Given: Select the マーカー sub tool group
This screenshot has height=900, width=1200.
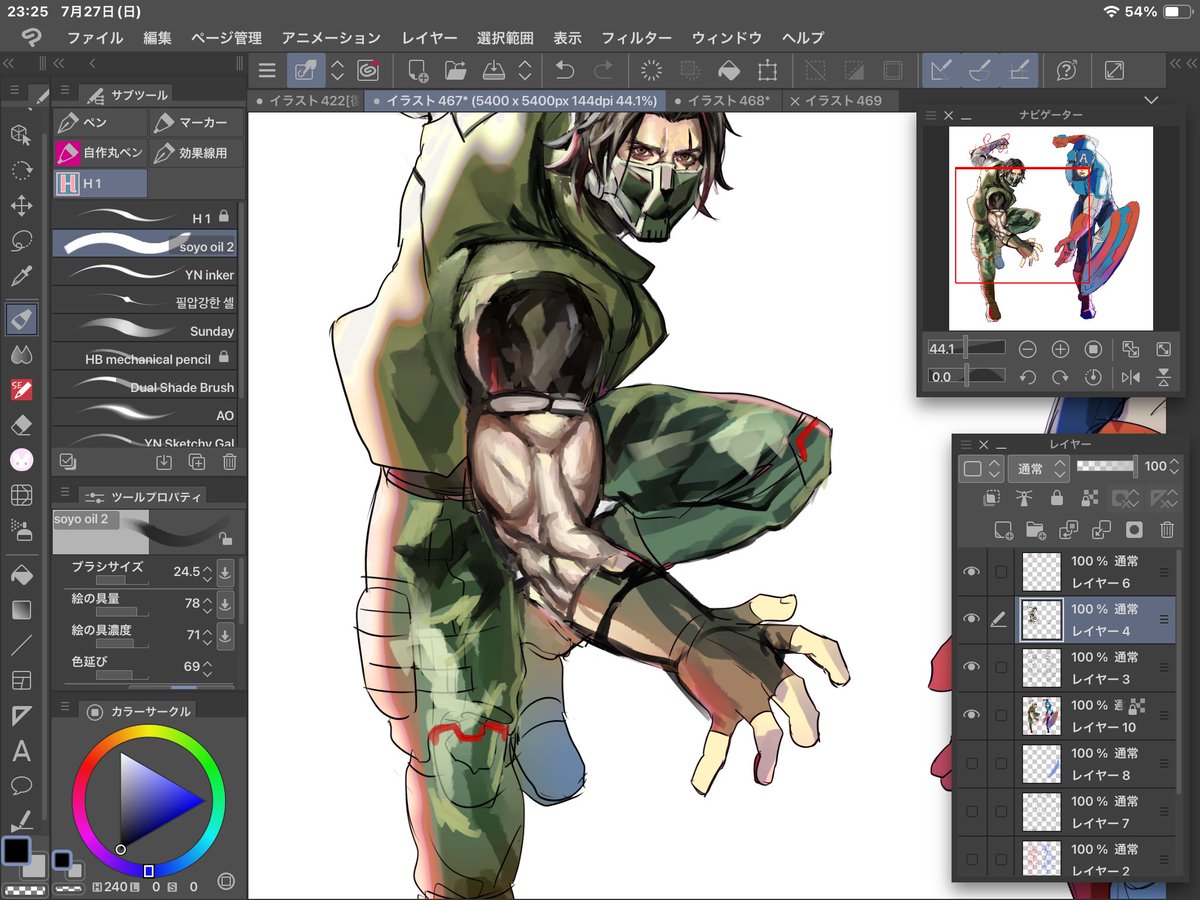Looking at the screenshot, I should 197,123.
